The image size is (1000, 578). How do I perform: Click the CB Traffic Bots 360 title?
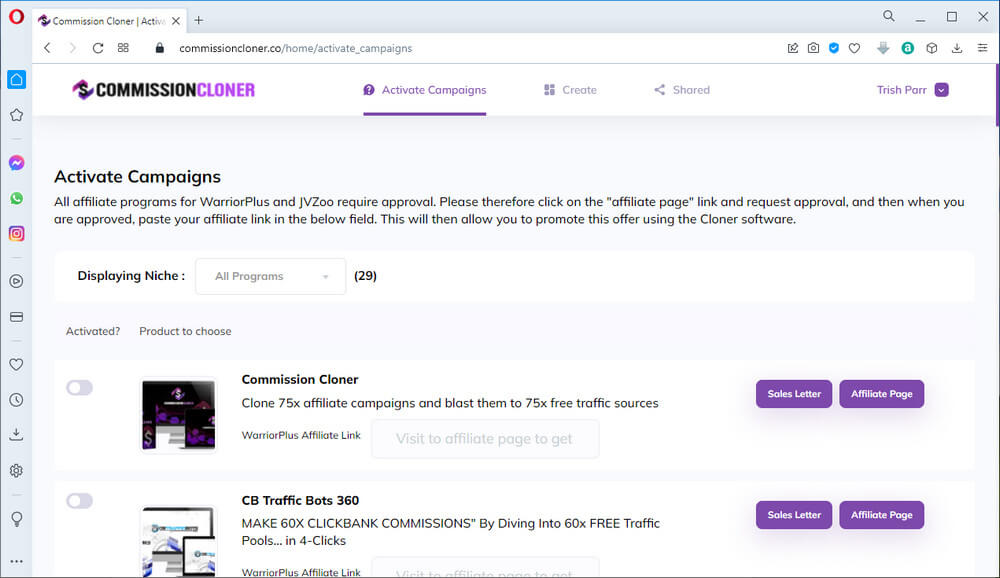coord(300,501)
